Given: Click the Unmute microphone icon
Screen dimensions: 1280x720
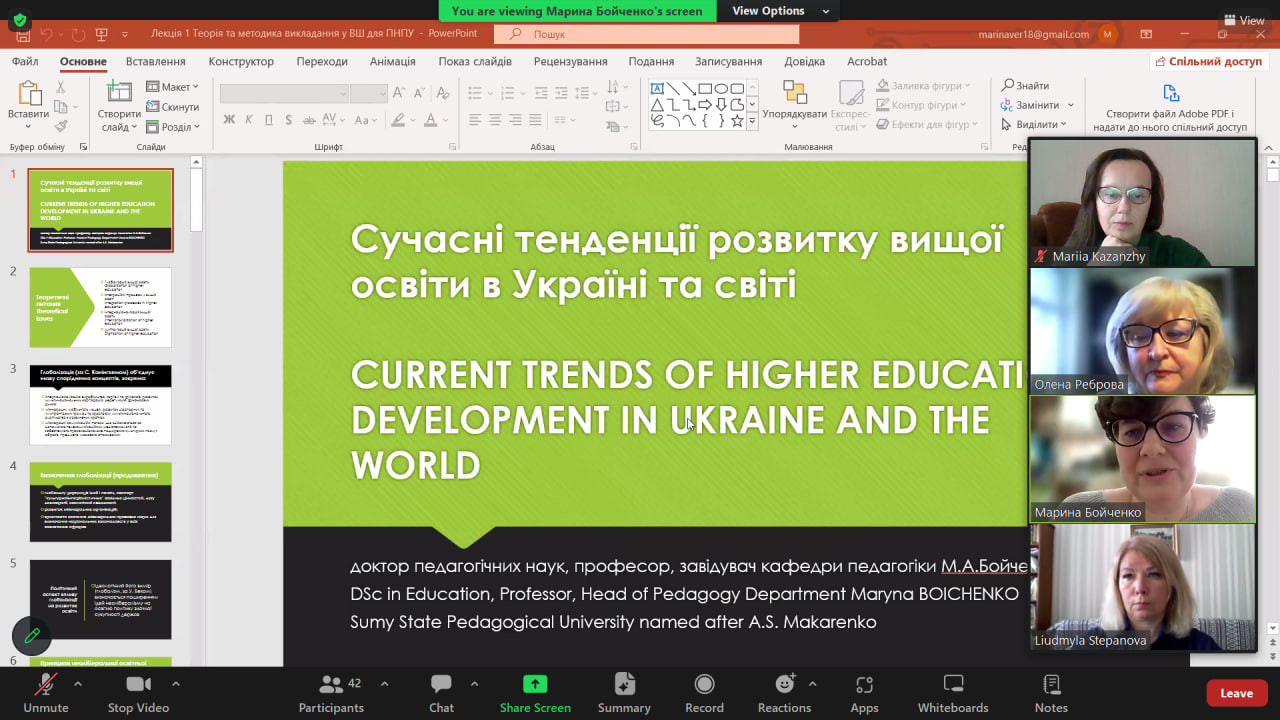Looking at the screenshot, I should (45, 685).
